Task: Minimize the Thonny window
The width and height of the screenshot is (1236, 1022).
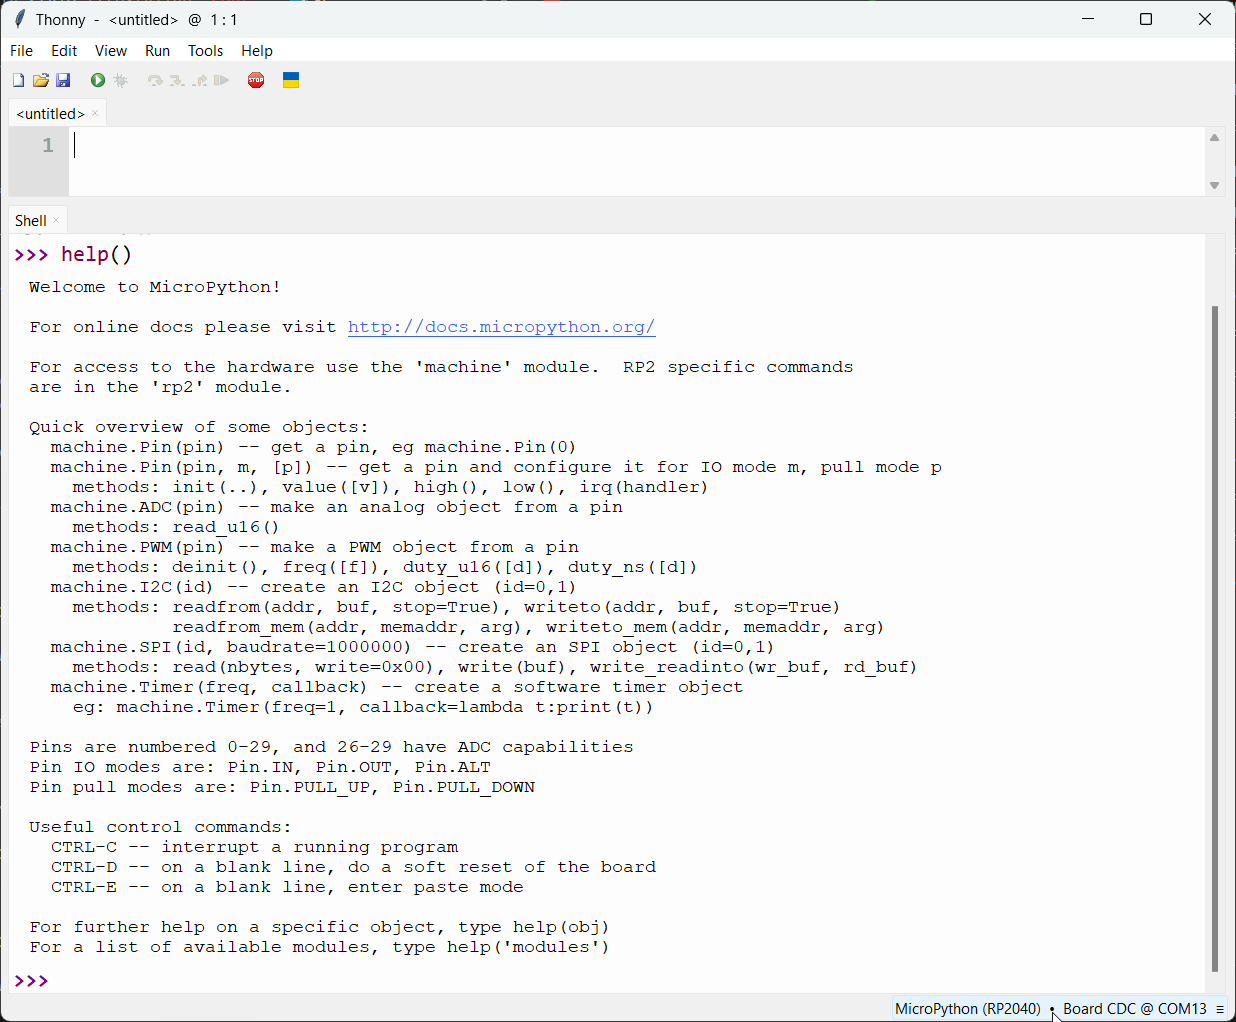Action: point(1089,19)
